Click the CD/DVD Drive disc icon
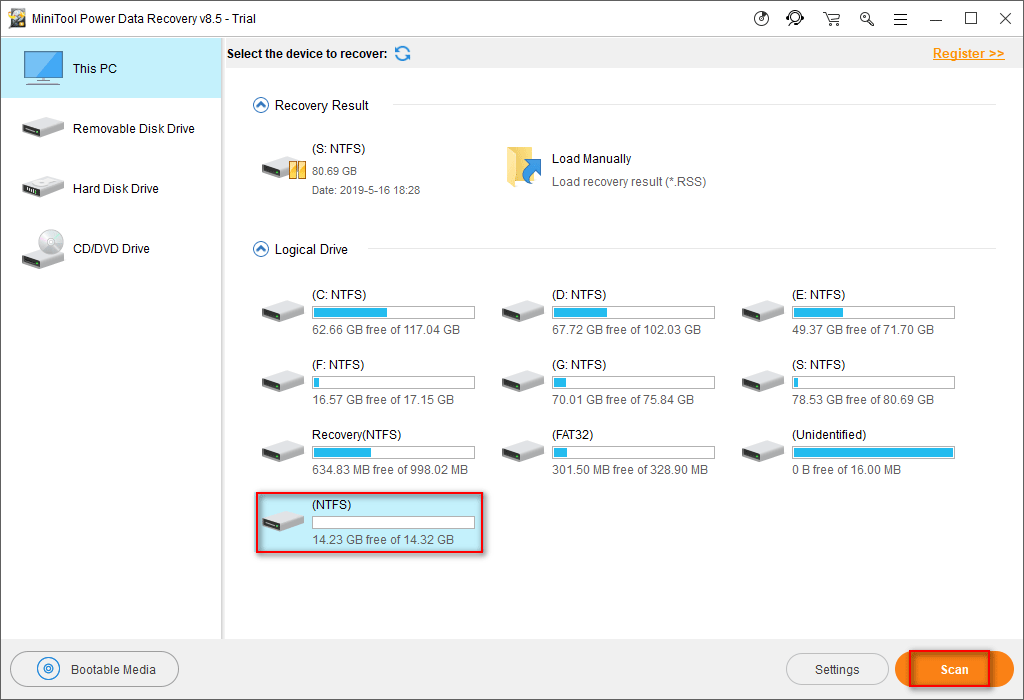The image size is (1024, 700). pyautogui.click(x=43, y=249)
